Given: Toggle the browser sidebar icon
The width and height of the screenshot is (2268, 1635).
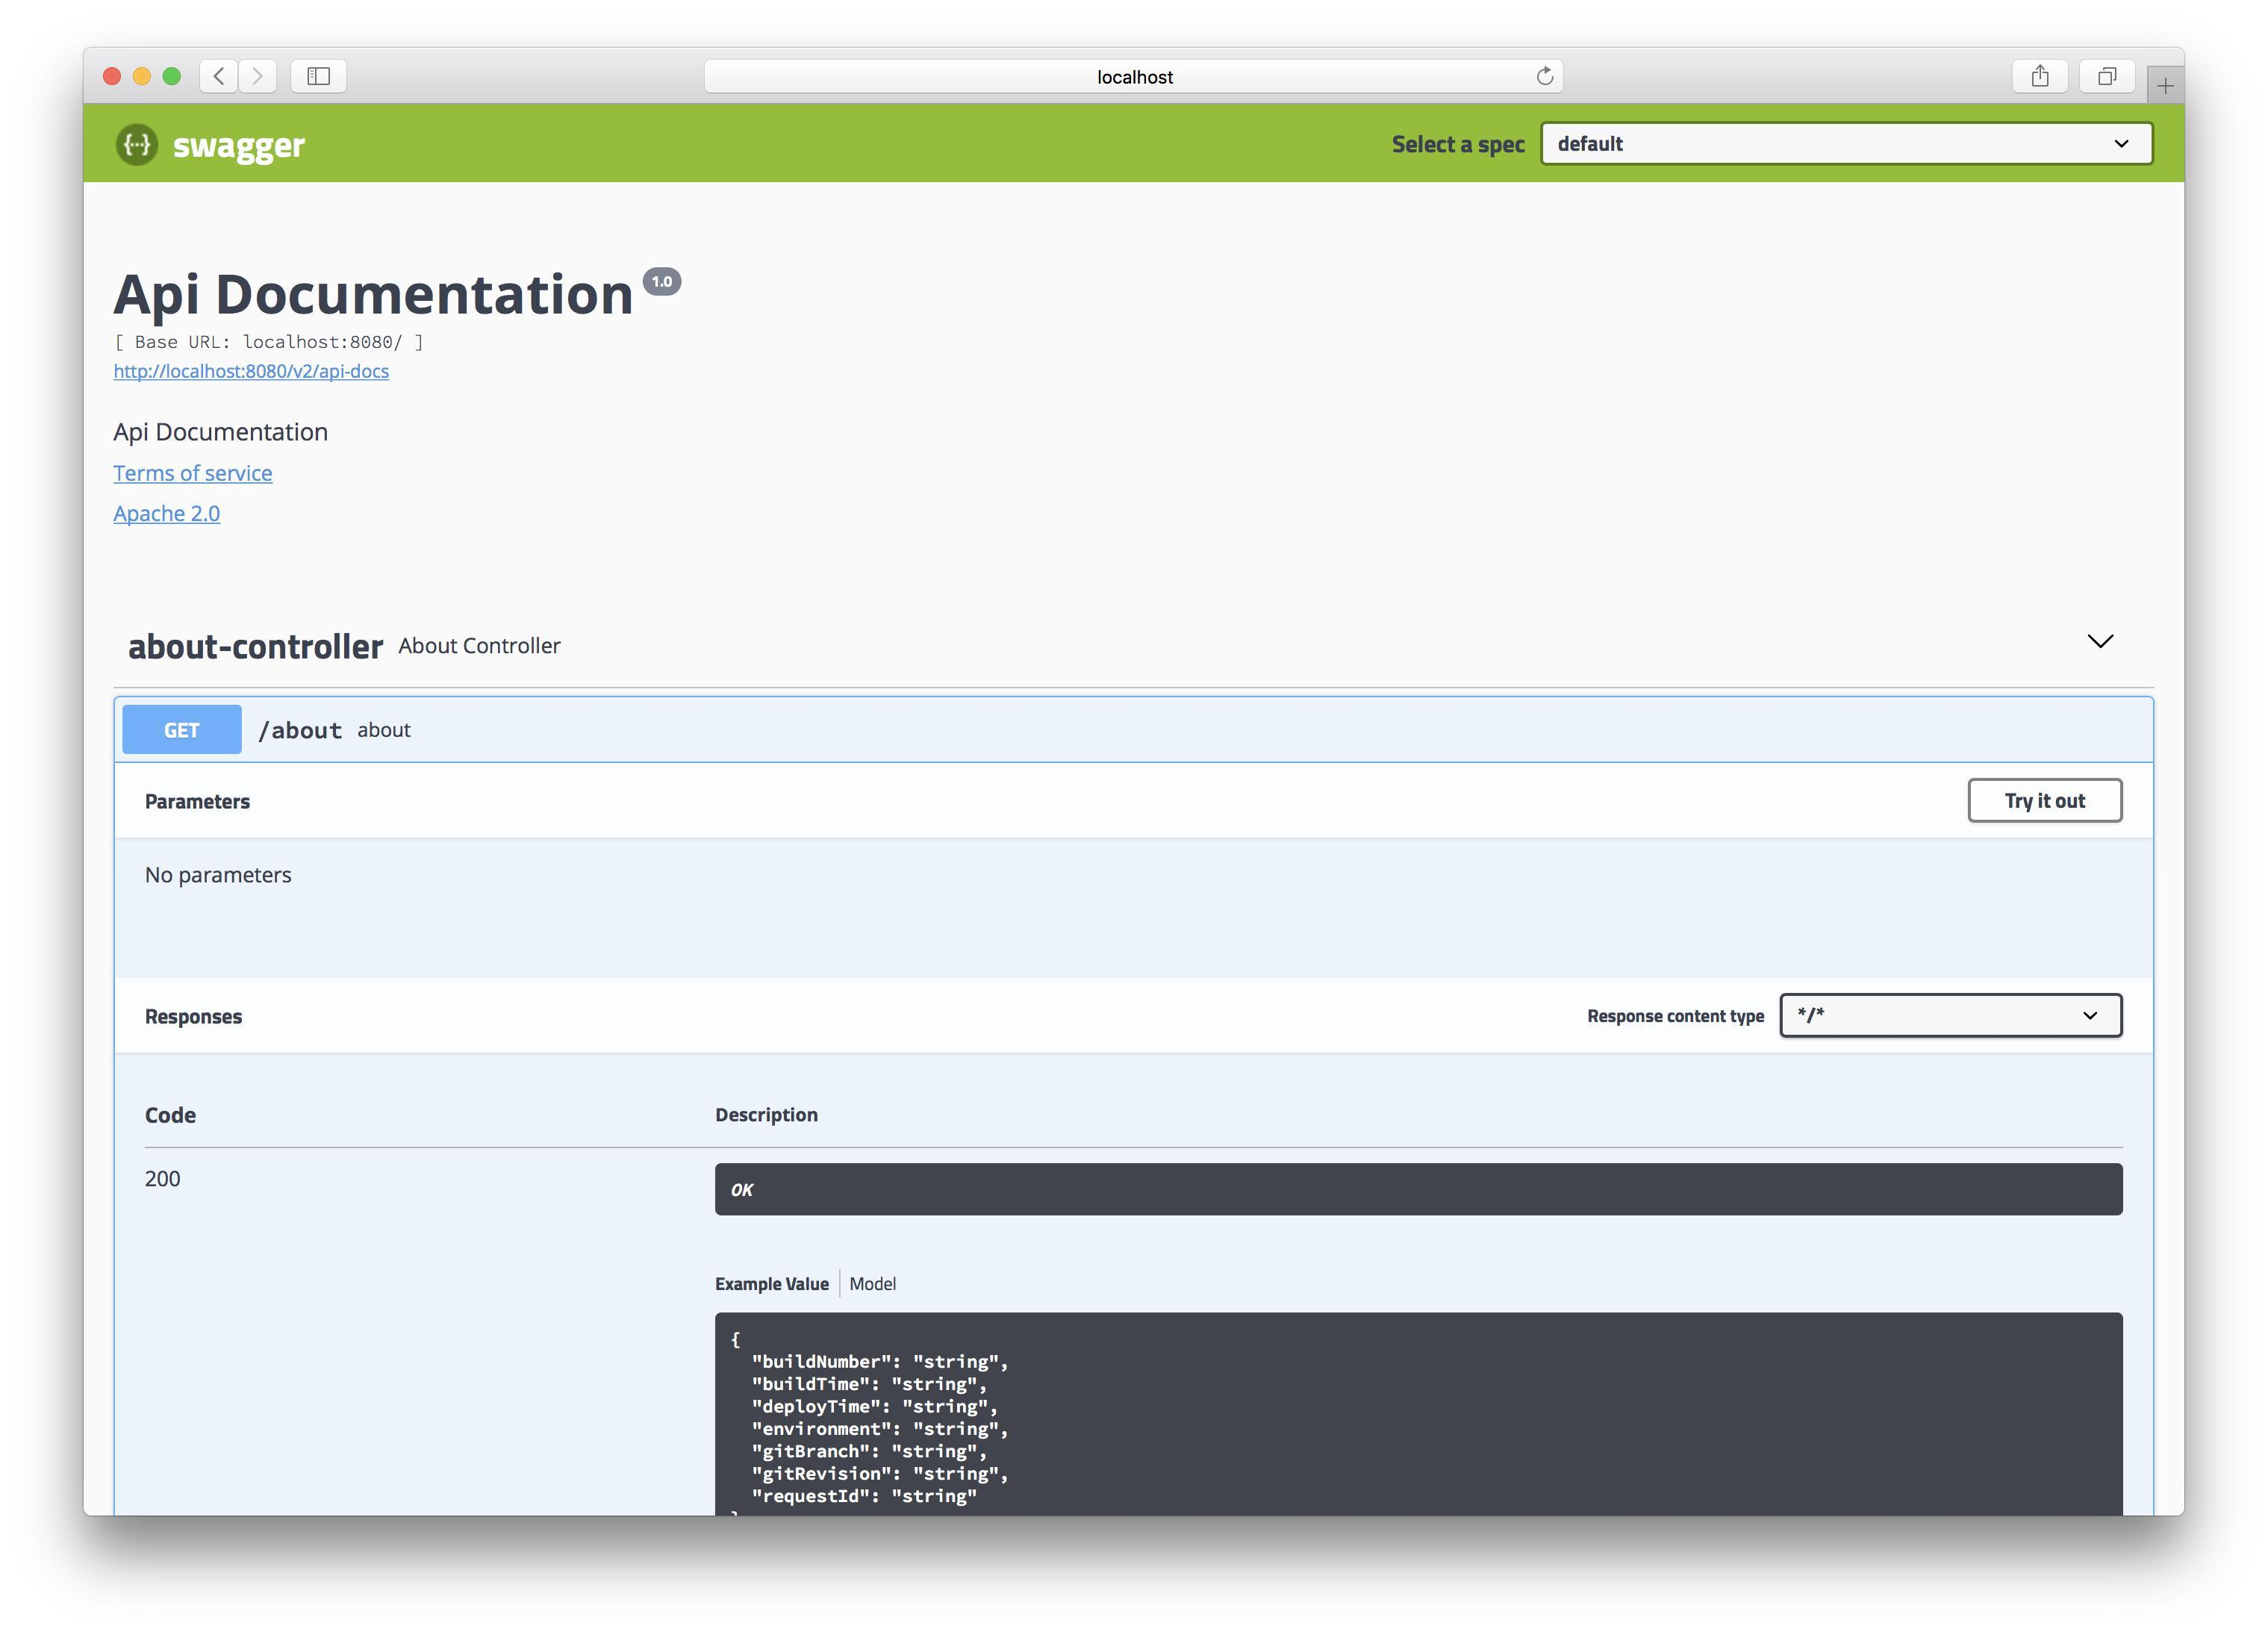Looking at the screenshot, I should (319, 76).
